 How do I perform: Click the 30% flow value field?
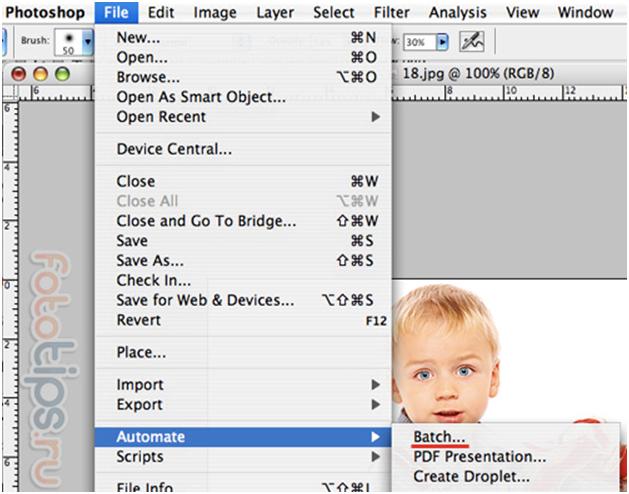(x=419, y=43)
